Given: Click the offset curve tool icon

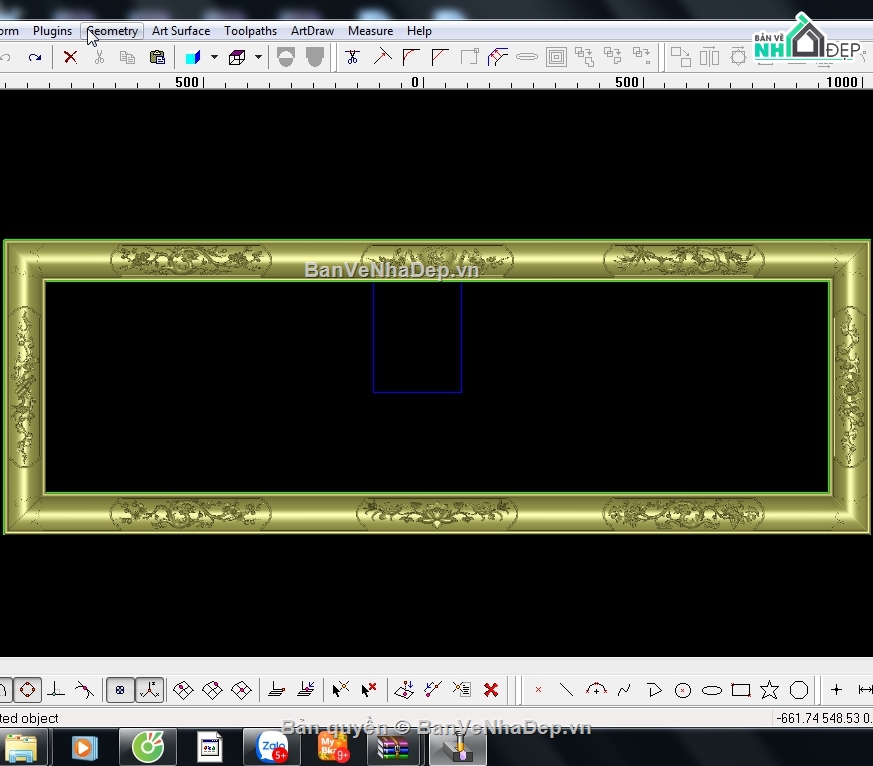Looking at the screenshot, I should click(498, 57).
